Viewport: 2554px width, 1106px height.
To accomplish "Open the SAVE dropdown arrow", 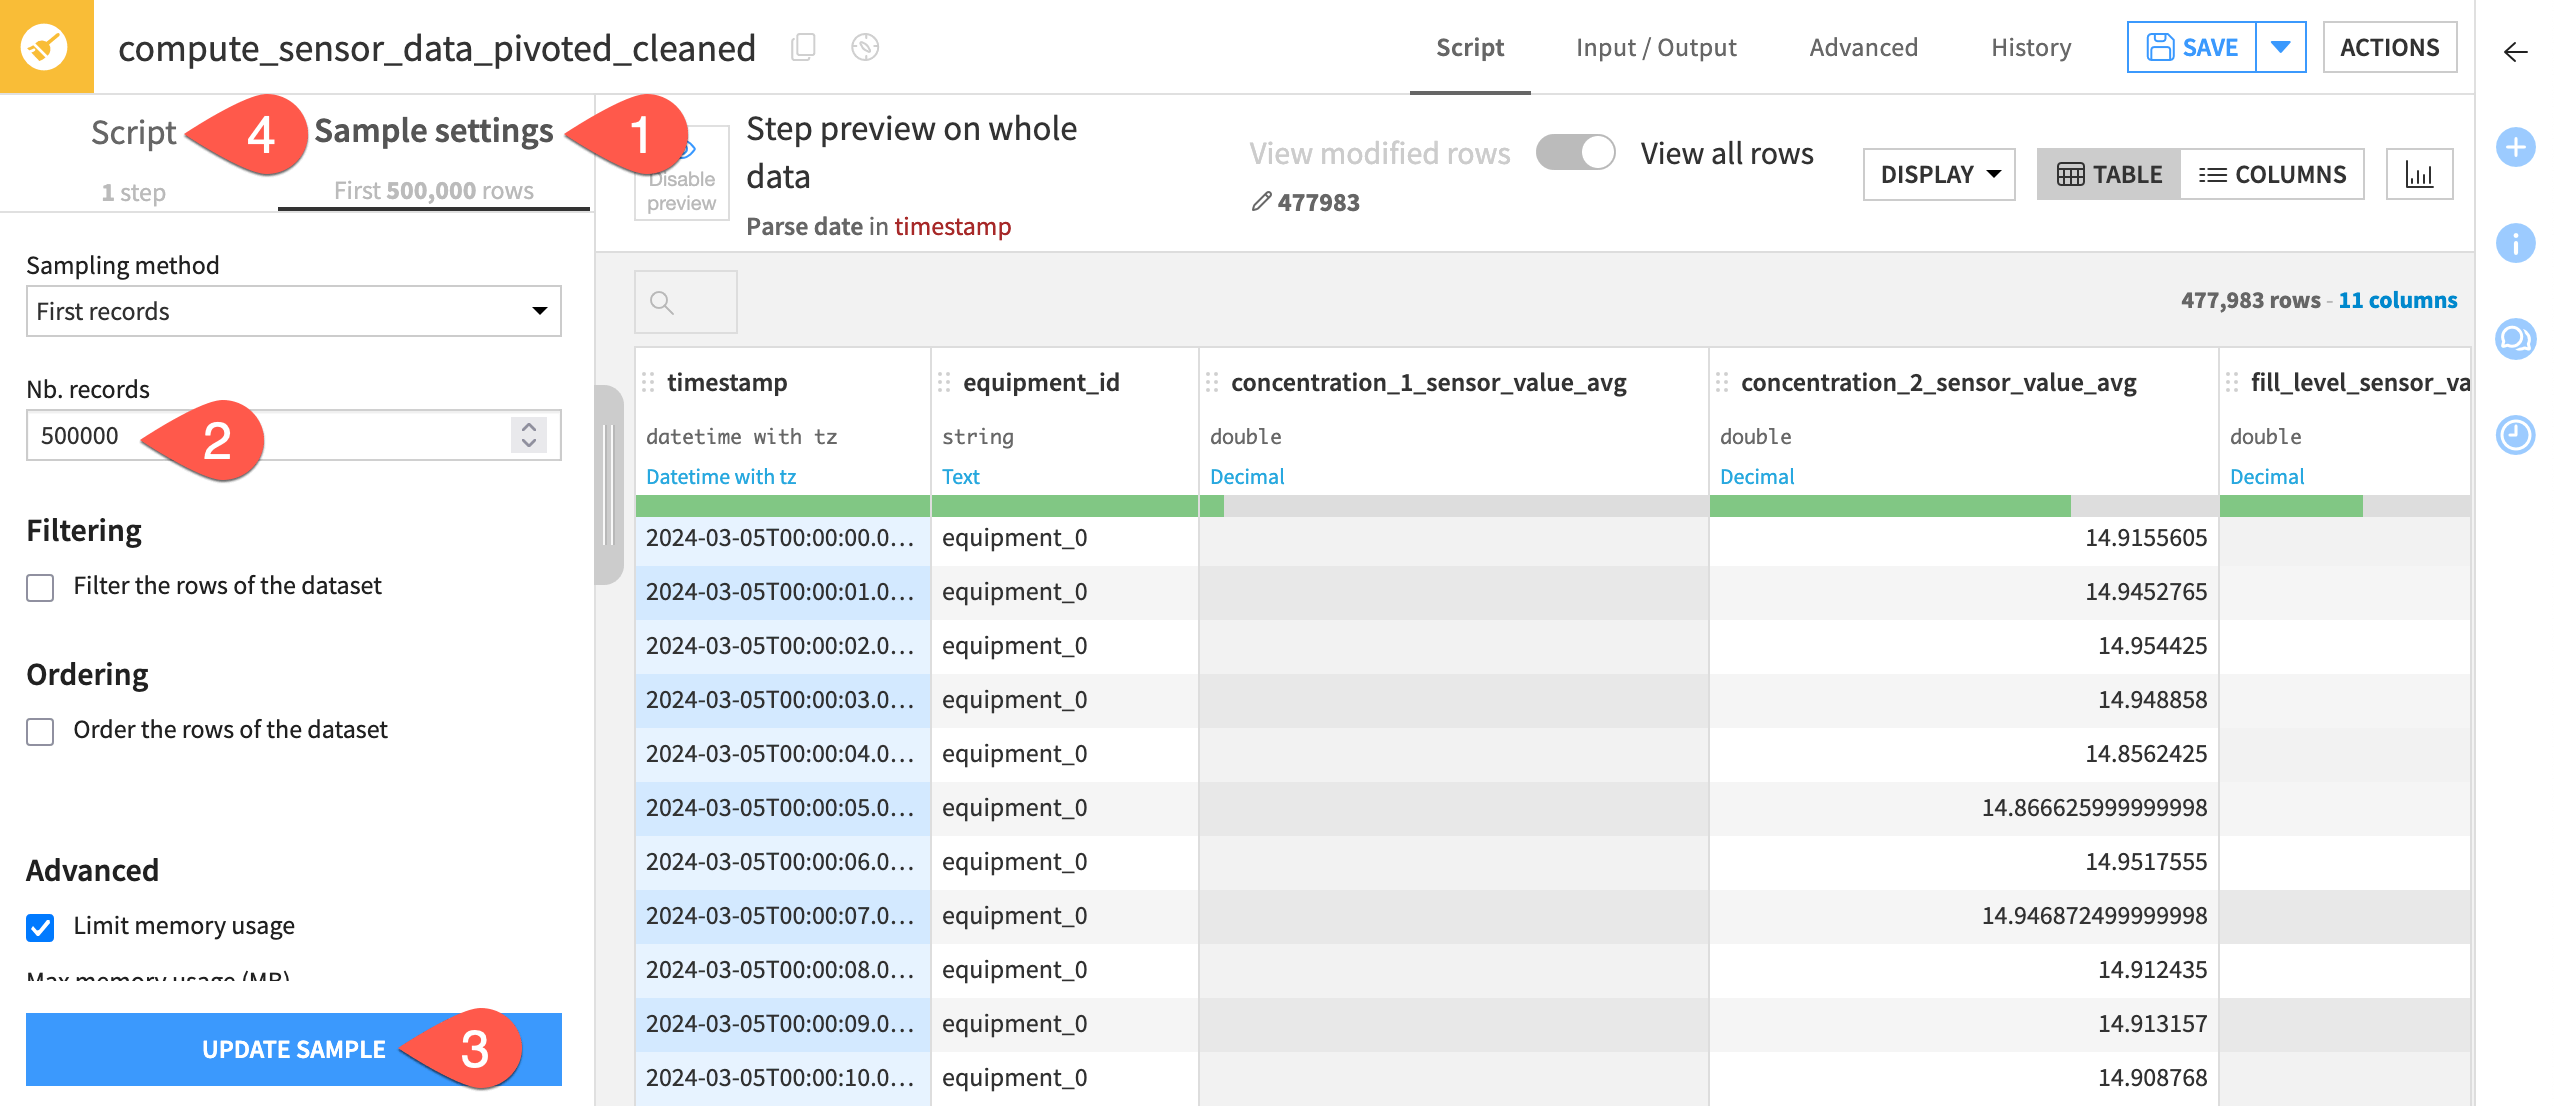I will tap(2281, 47).
